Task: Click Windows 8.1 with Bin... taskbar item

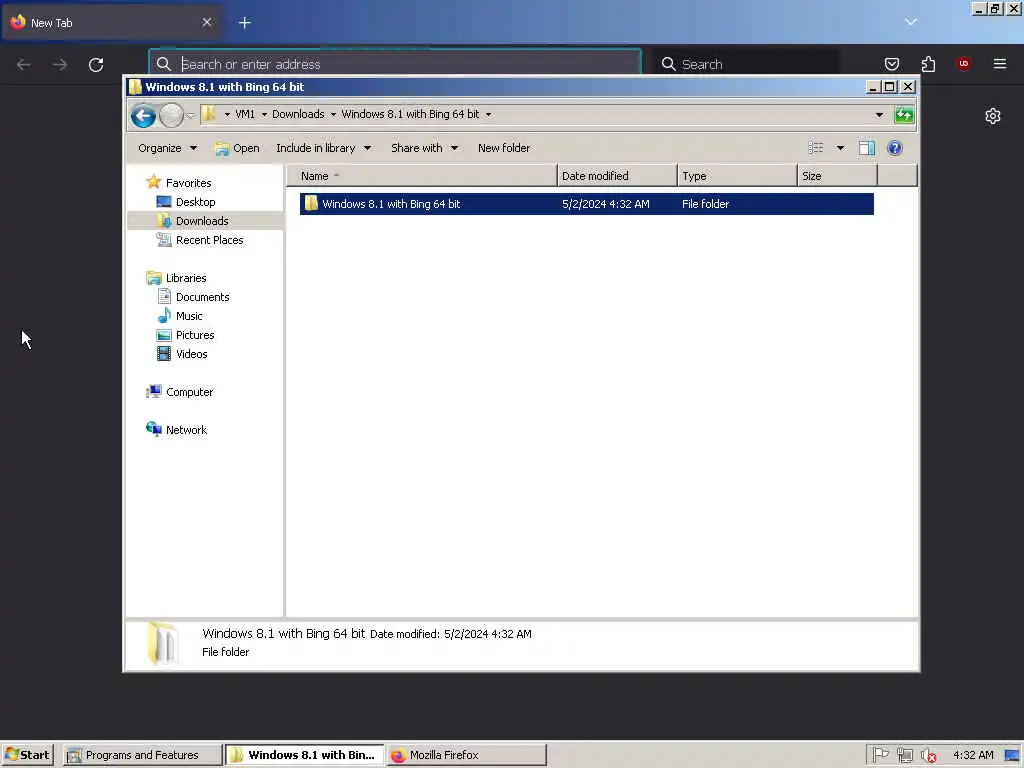Action: pyautogui.click(x=304, y=755)
